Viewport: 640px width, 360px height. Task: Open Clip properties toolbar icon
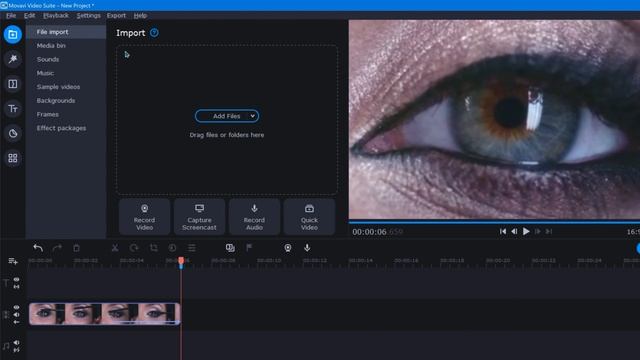pyautogui.click(x=191, y=248)
